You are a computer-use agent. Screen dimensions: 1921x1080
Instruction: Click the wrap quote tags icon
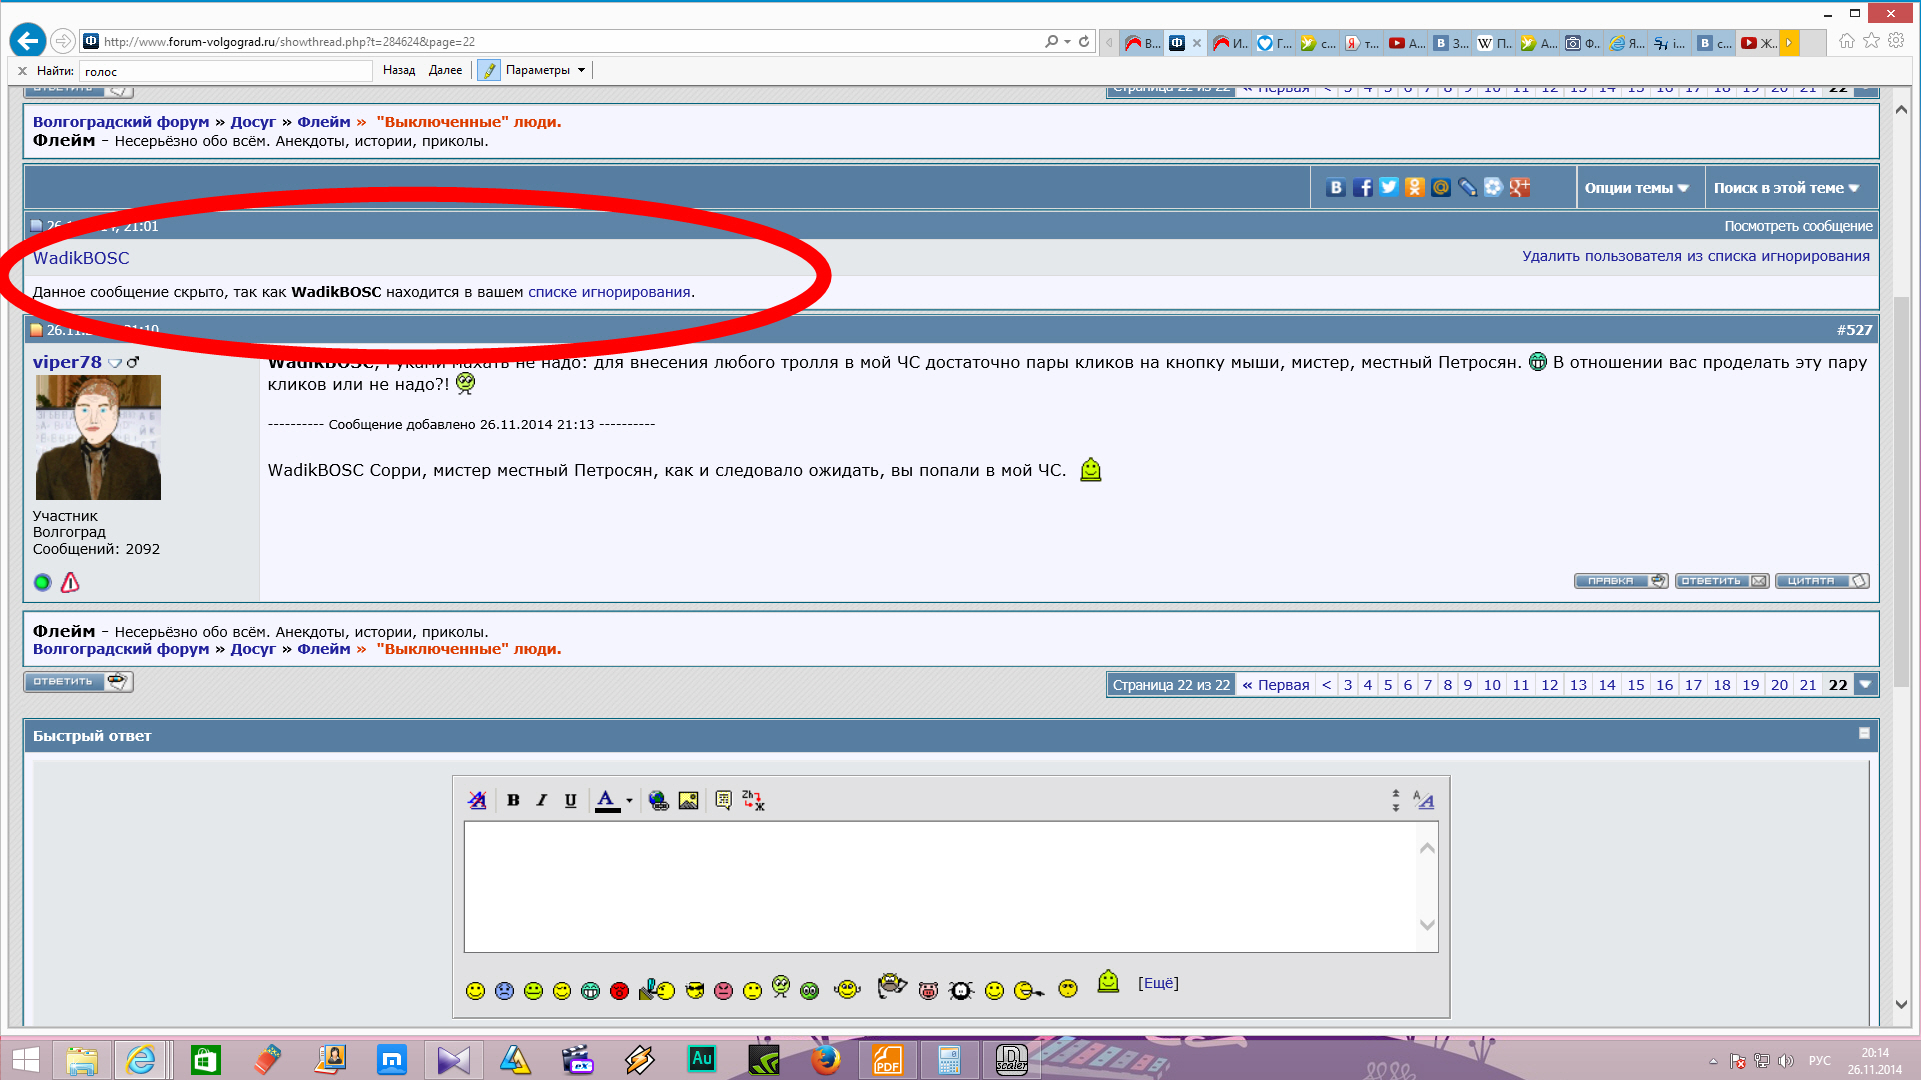(x=723, y=800)
